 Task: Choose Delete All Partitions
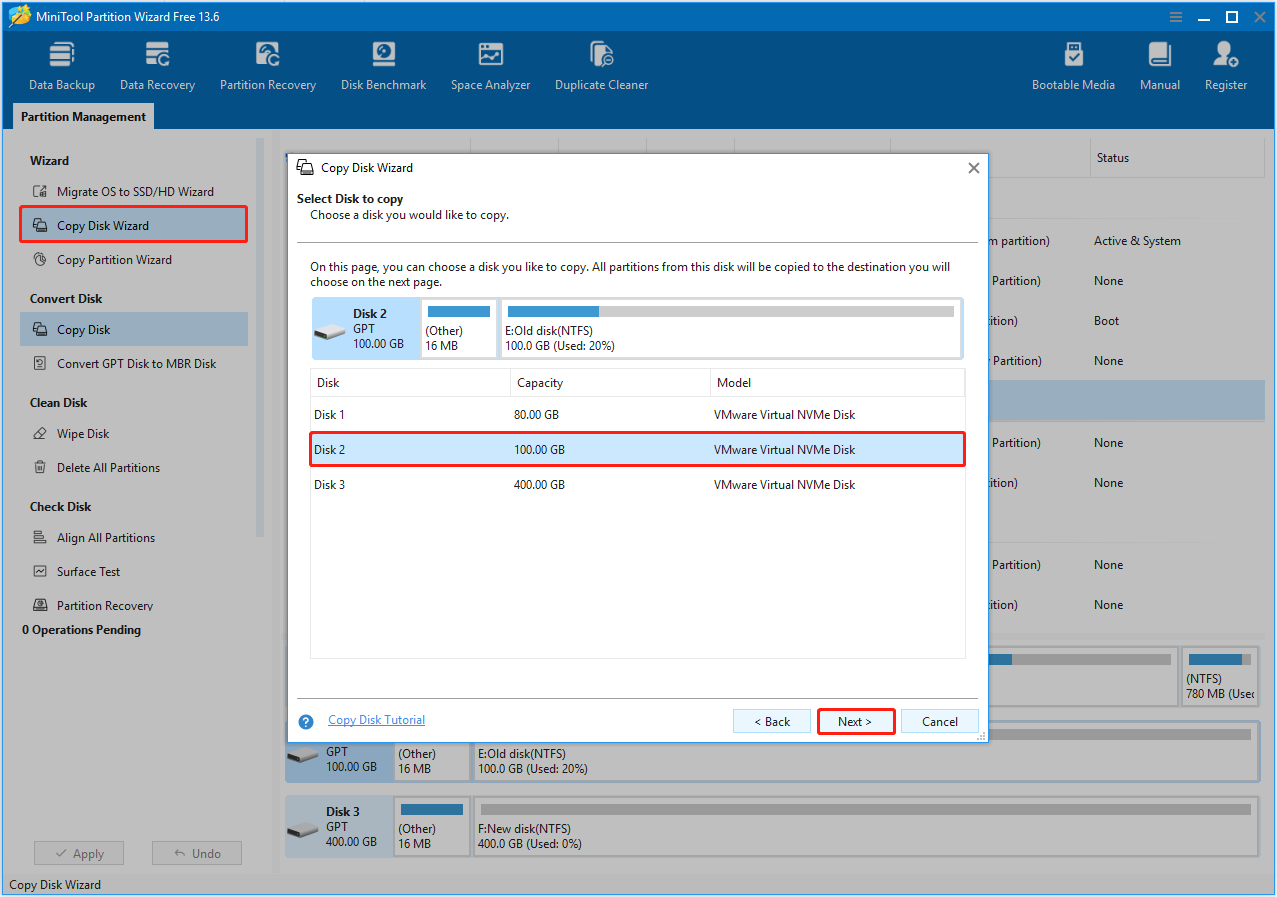pyautogui.click(x=134, y=467)
